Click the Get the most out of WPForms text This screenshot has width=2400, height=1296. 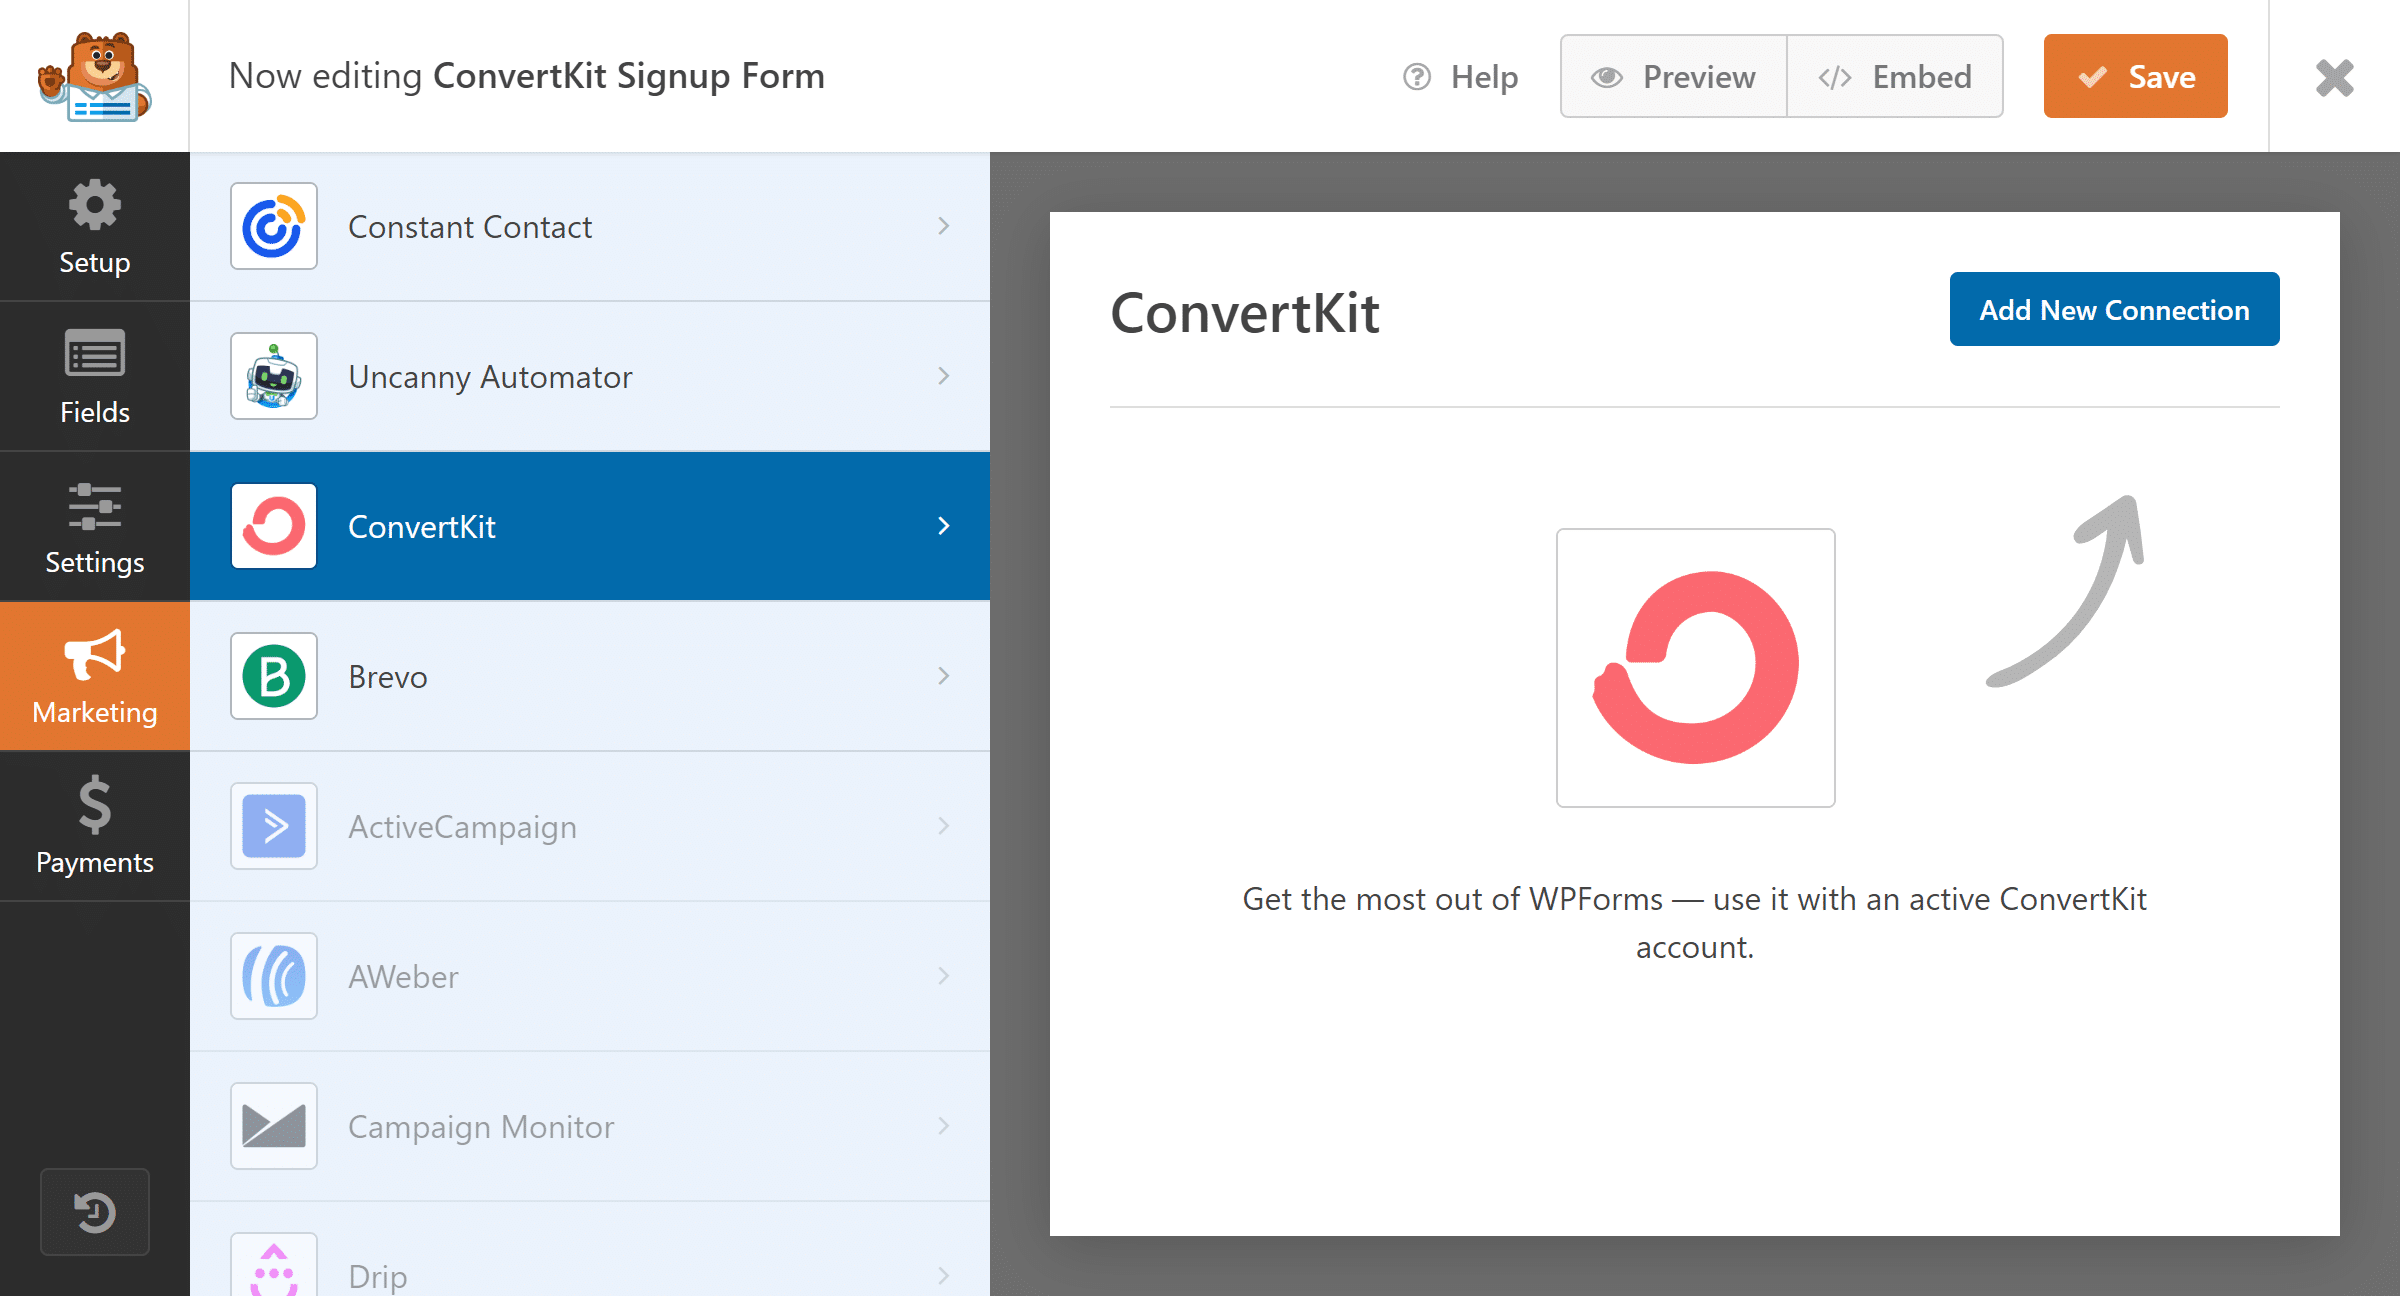pos(1695,923)
